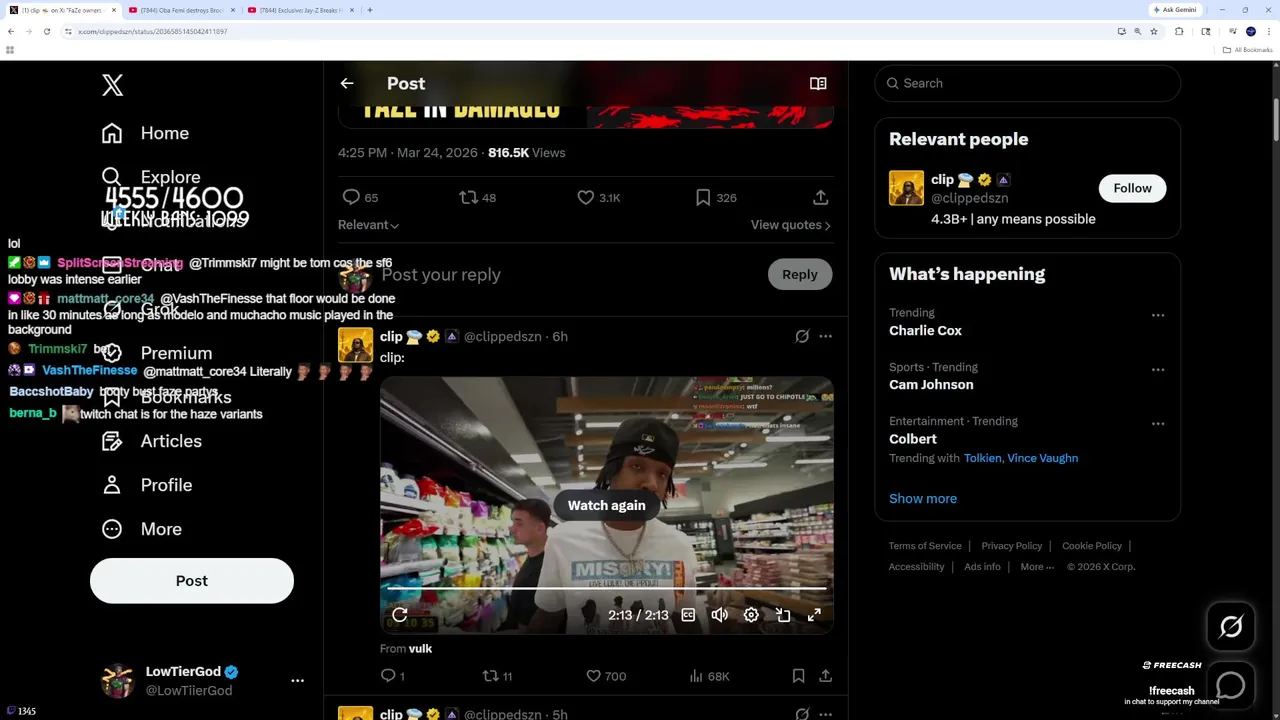Open a new browser tab

point(370,10)
